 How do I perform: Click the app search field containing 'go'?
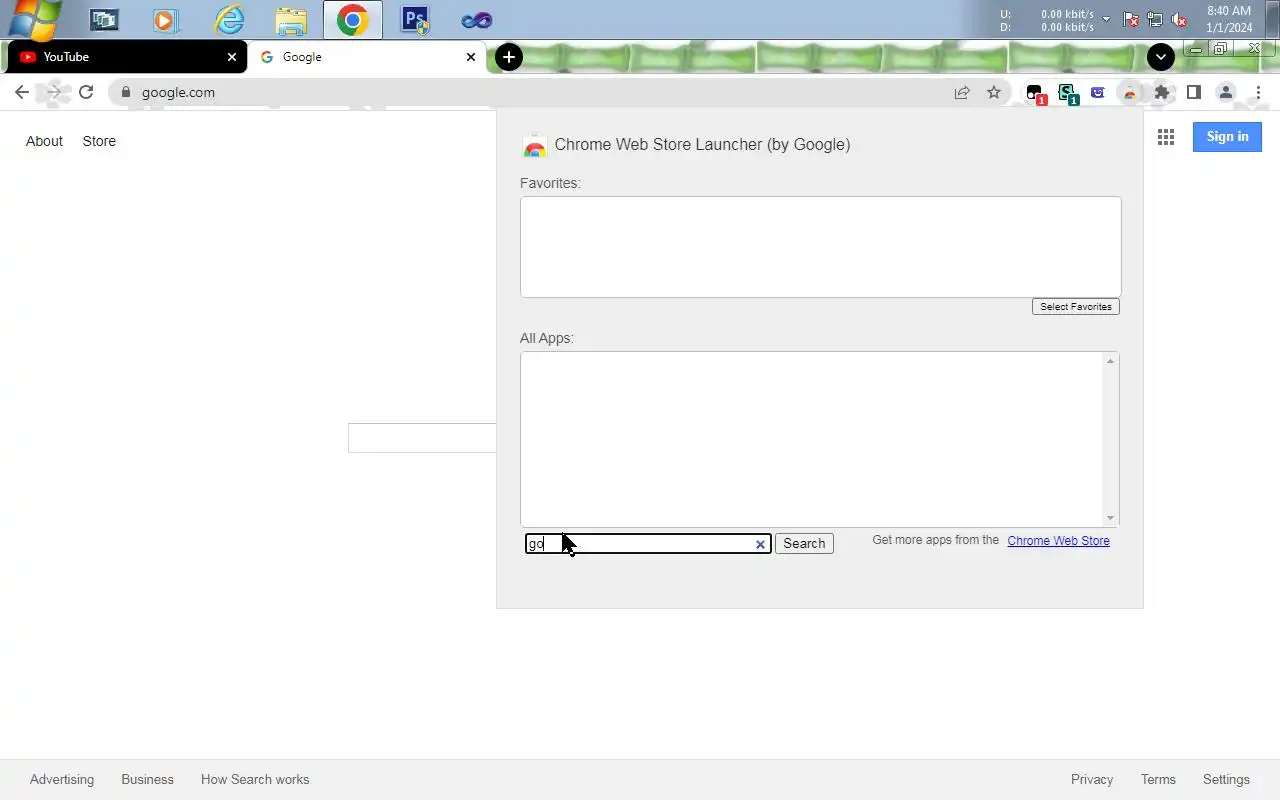(648, 544)
